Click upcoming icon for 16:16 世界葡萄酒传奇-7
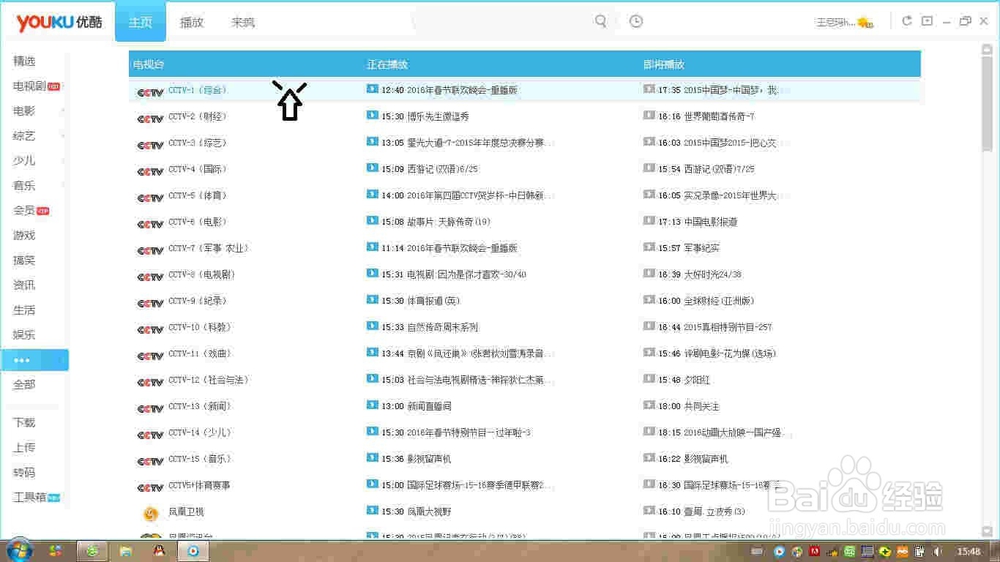Viewport: 1000px width, 562px height. pyautogui.click(x=649, y=115)
